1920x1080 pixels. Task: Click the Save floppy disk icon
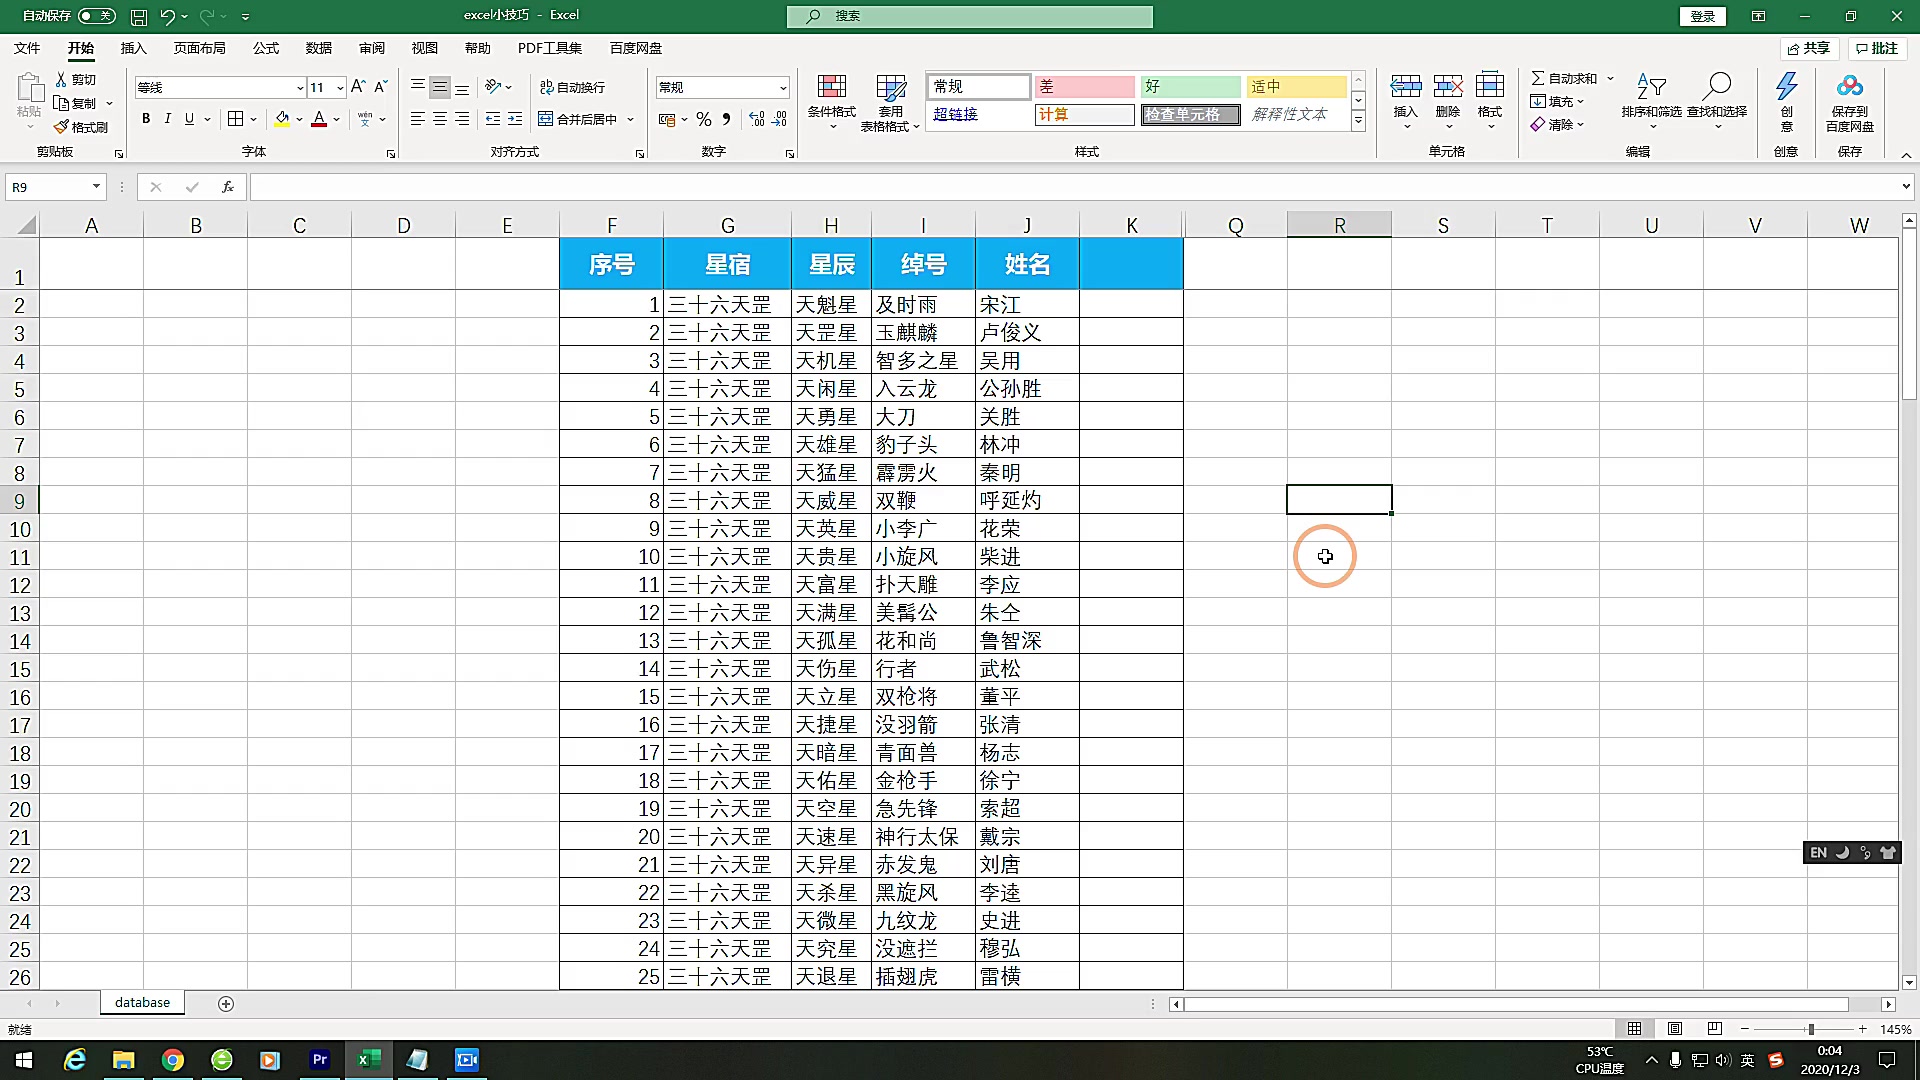[x=139, y=17]
